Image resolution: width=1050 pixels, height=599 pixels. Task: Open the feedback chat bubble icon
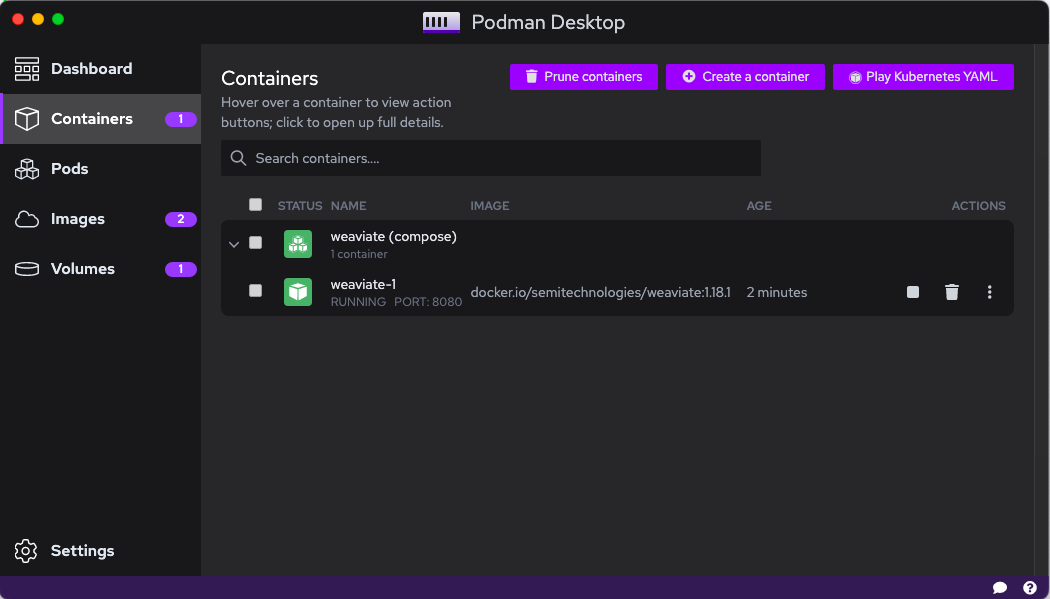point(1000,588)
